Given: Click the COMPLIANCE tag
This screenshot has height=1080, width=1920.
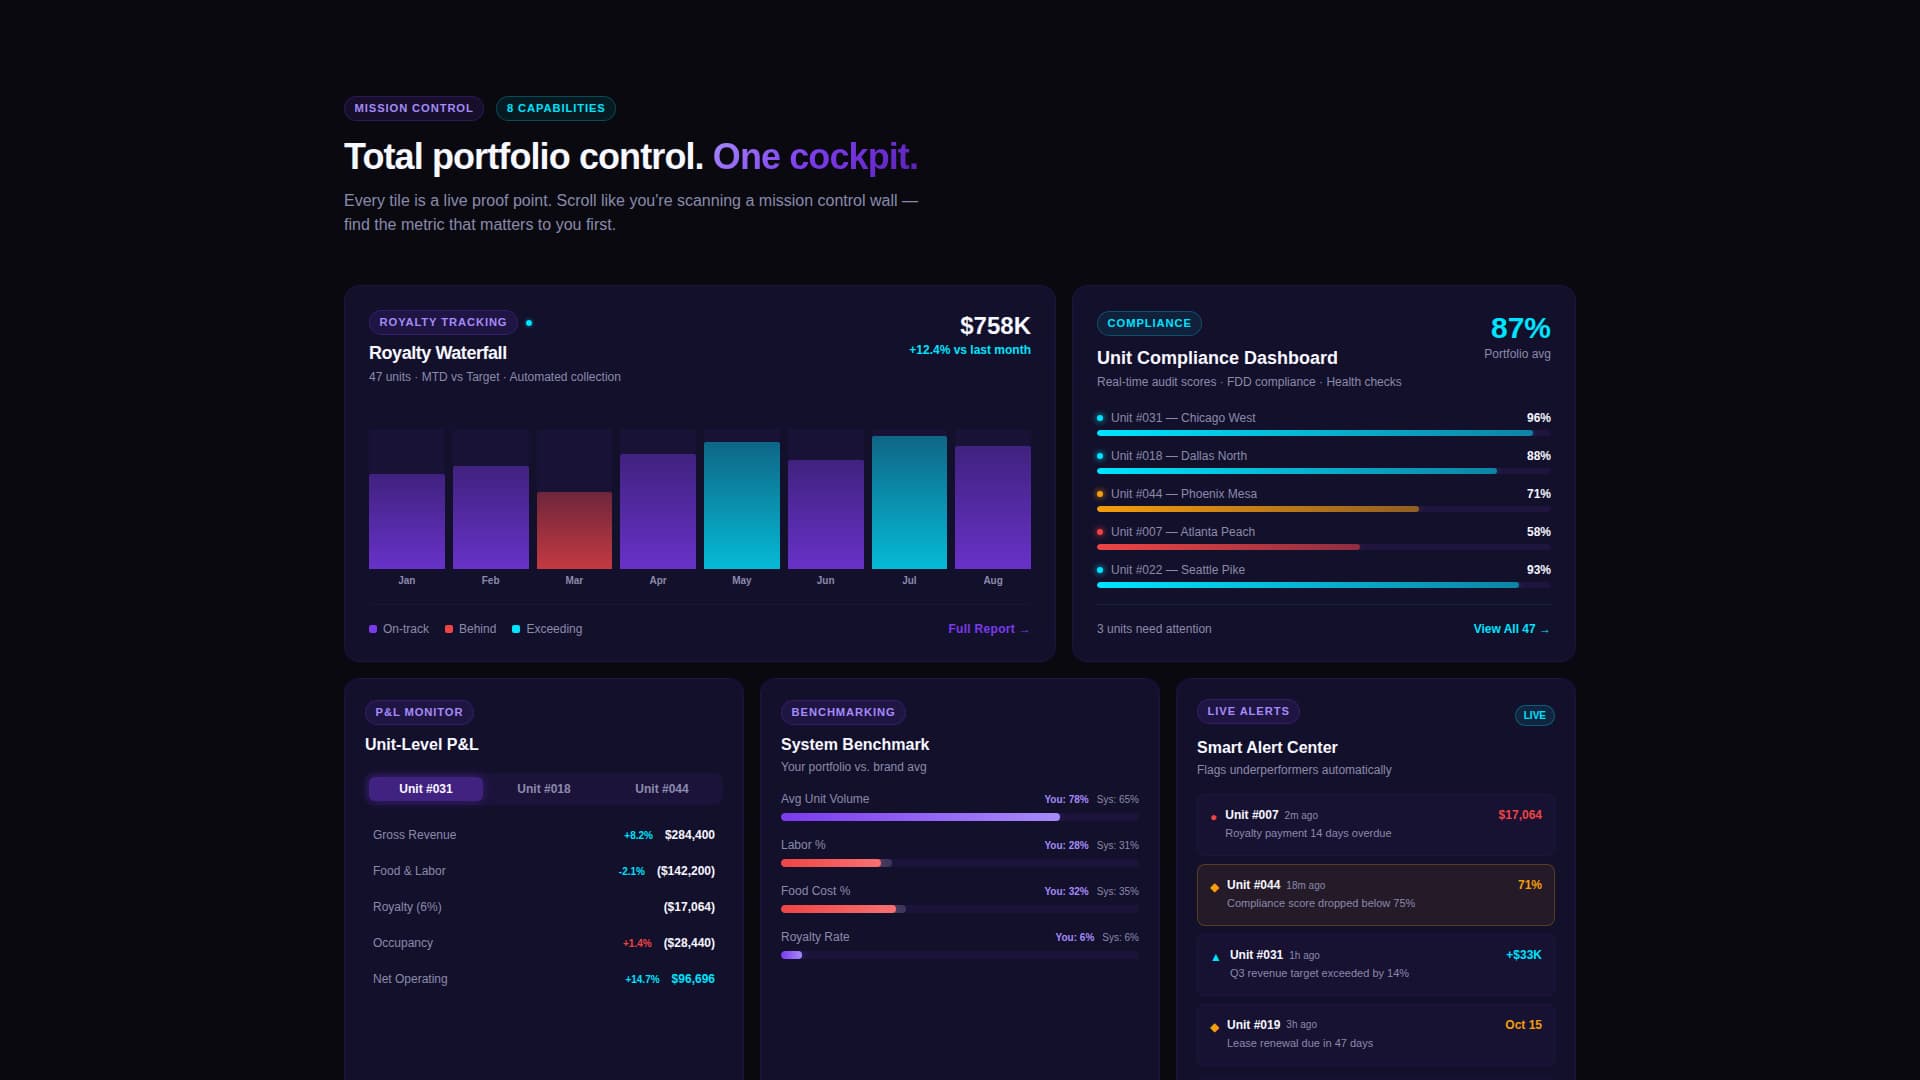Looking at the screenshot, I should pos(1149,323).
